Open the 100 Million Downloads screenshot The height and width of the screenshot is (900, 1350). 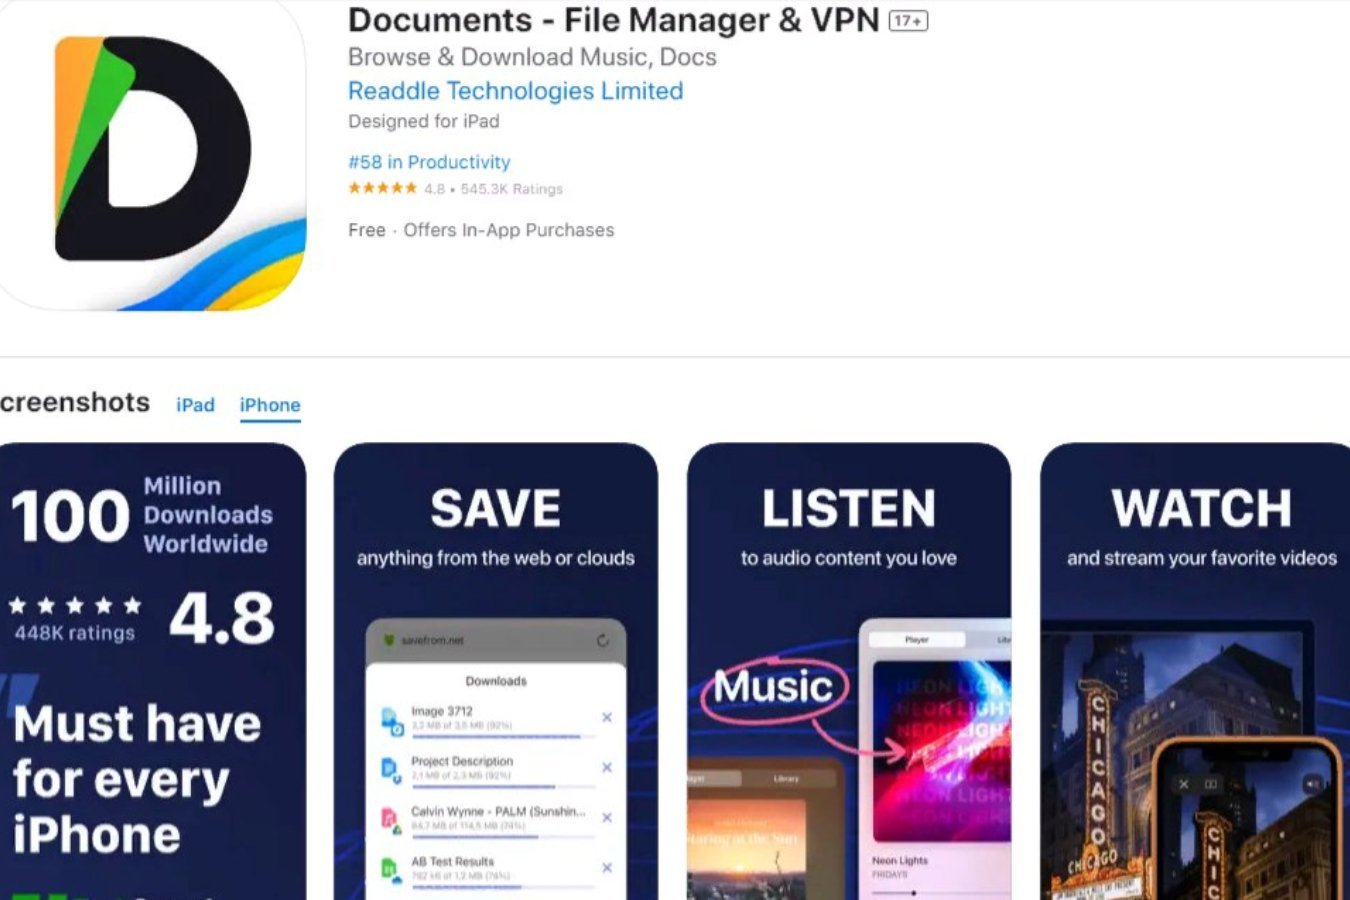(152, 671)
